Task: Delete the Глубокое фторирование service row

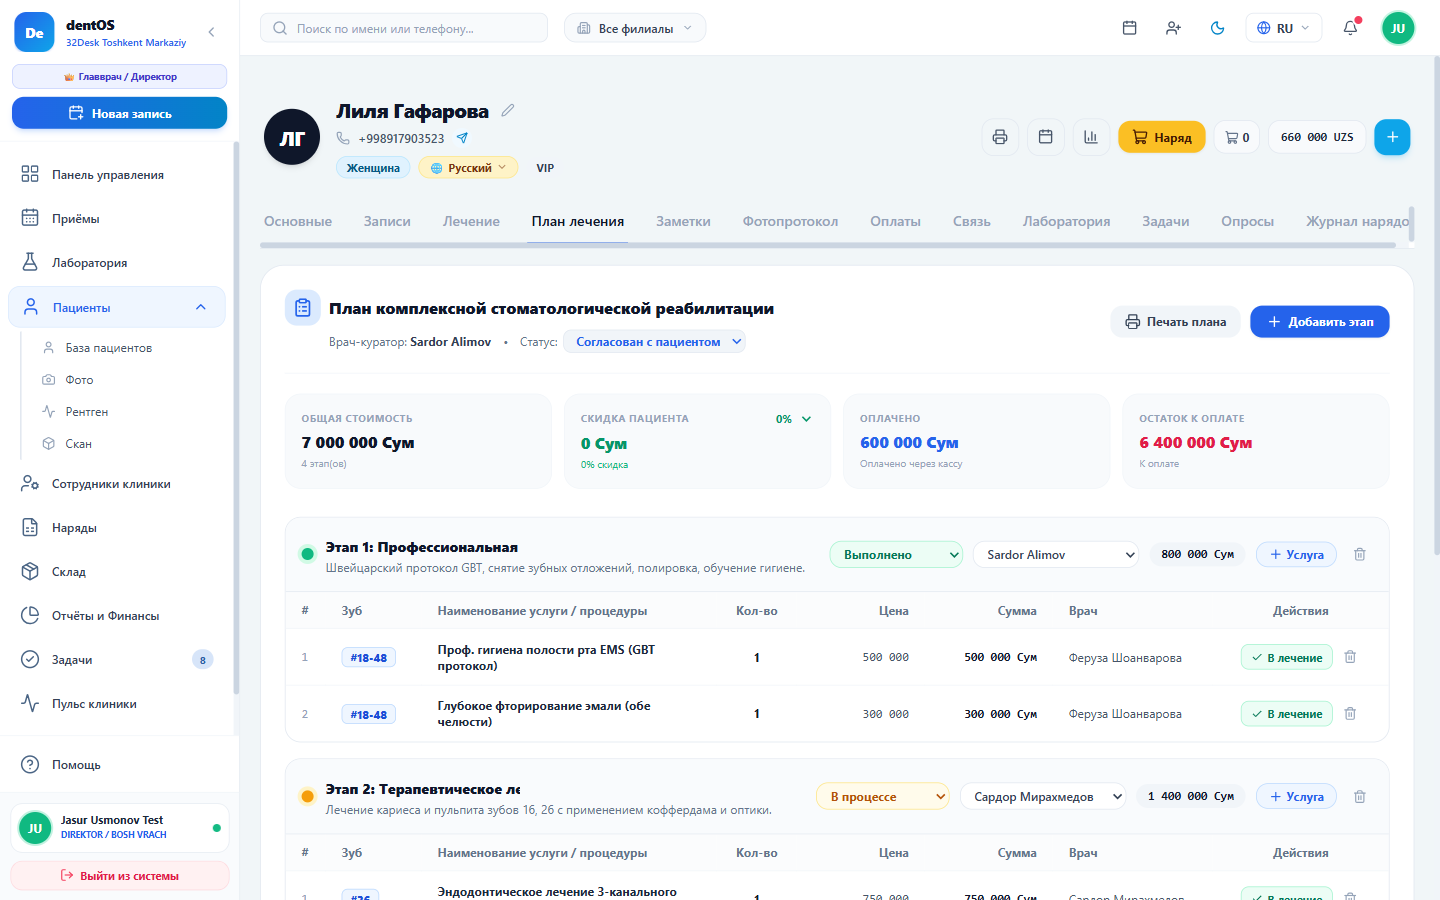Action: point(1350,714)
